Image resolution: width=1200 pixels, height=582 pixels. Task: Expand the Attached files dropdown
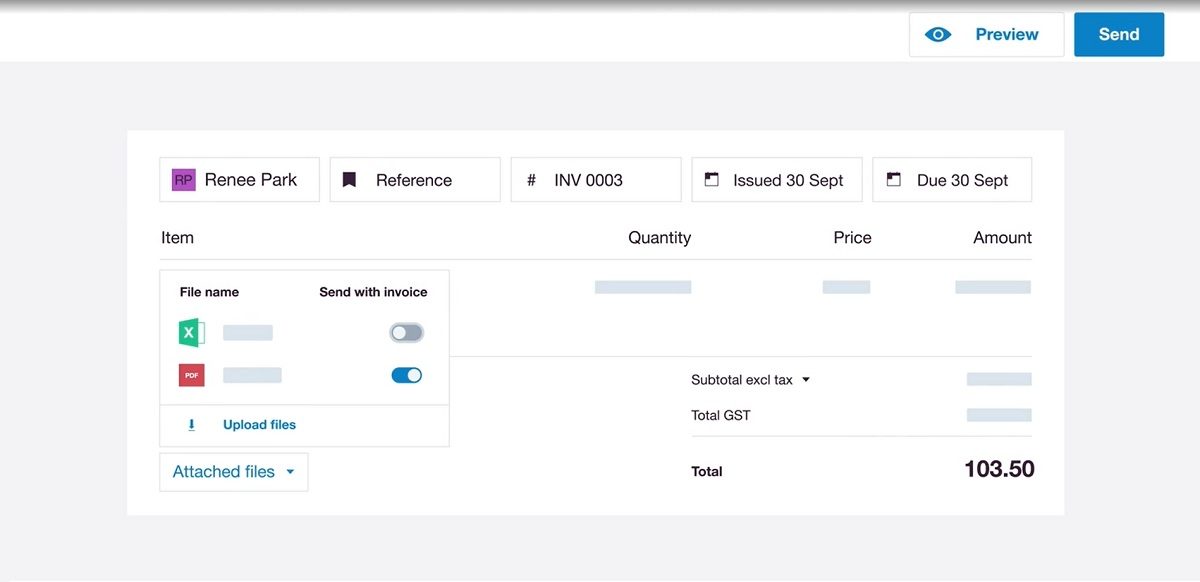pyautogui.click(x=233, y=471)
